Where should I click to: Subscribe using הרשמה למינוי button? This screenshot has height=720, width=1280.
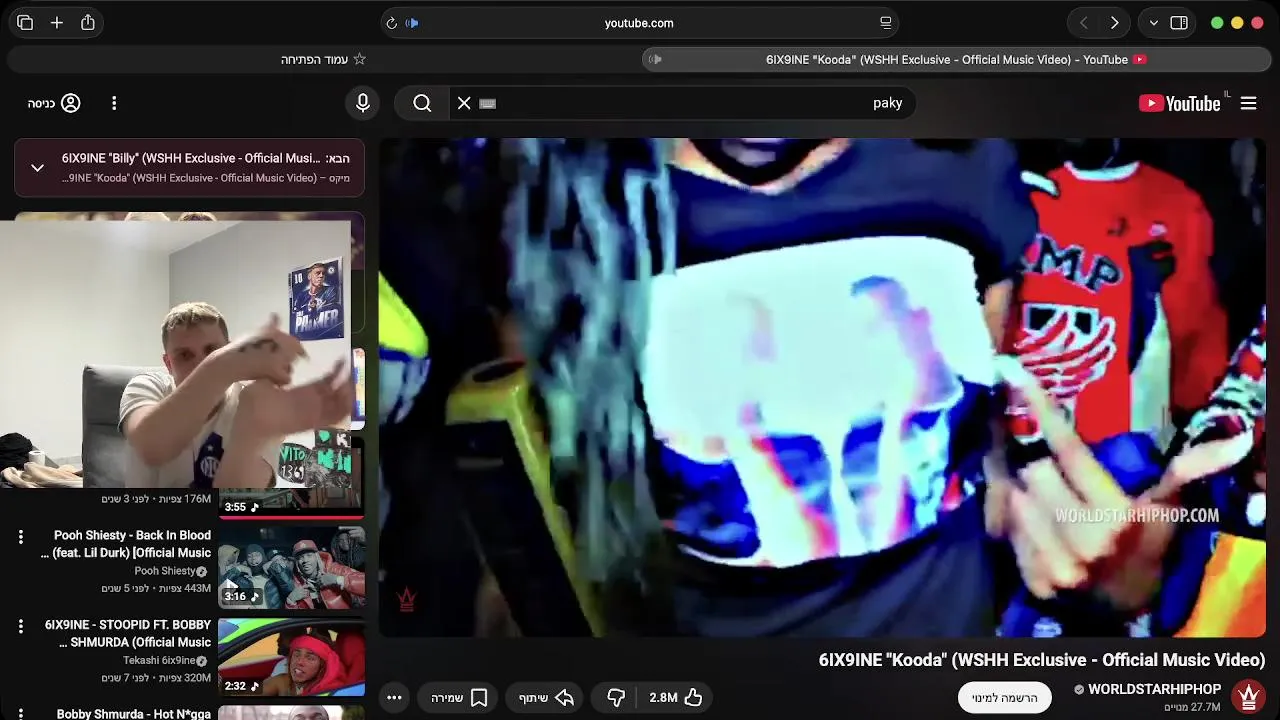(1005, 697)
